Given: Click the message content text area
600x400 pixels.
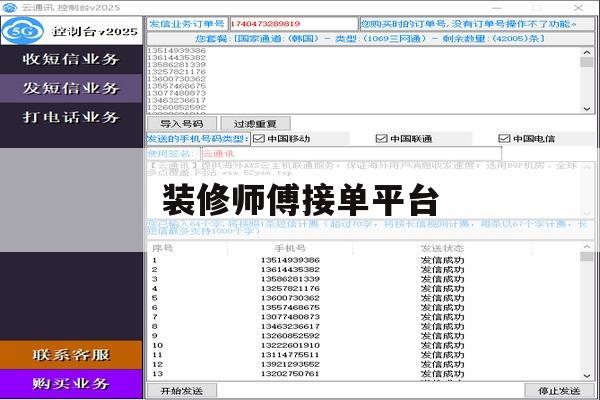Looking at the screenshot, I should coord(364,190).
